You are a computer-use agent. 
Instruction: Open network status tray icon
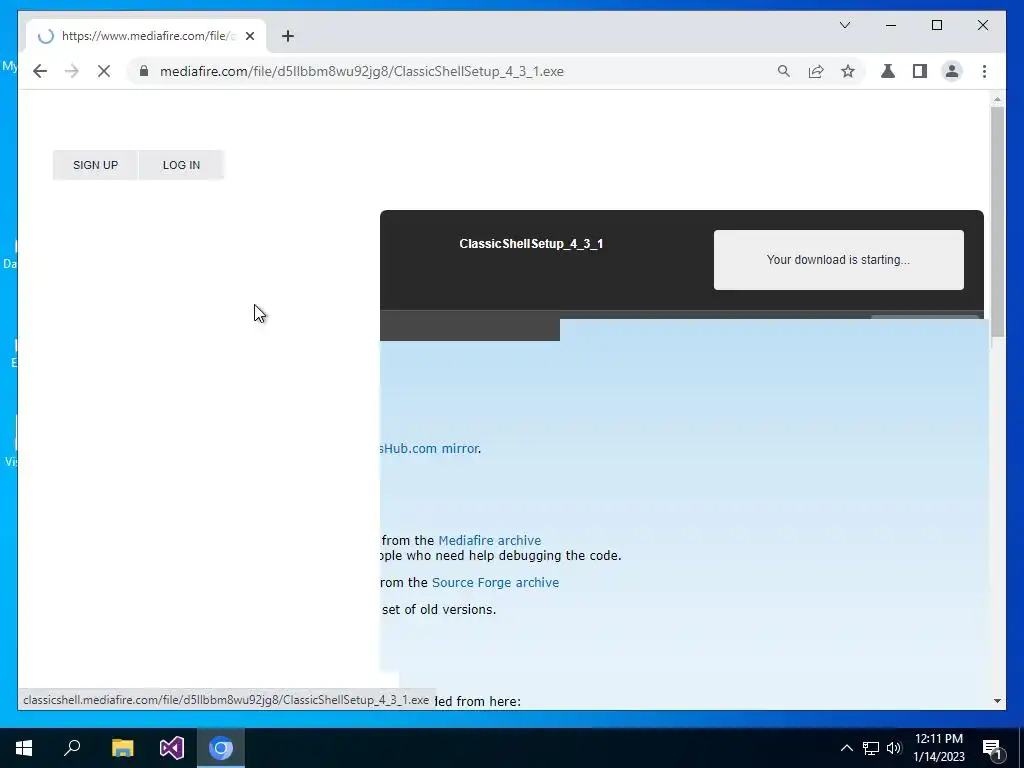(x=871, y=748)
